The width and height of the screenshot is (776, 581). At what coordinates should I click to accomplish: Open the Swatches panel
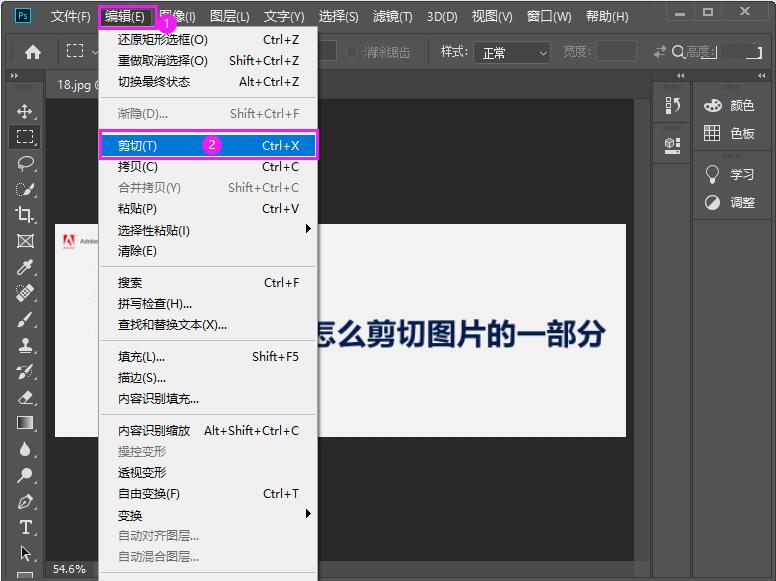pyautogui.click(x=728, y=133)
